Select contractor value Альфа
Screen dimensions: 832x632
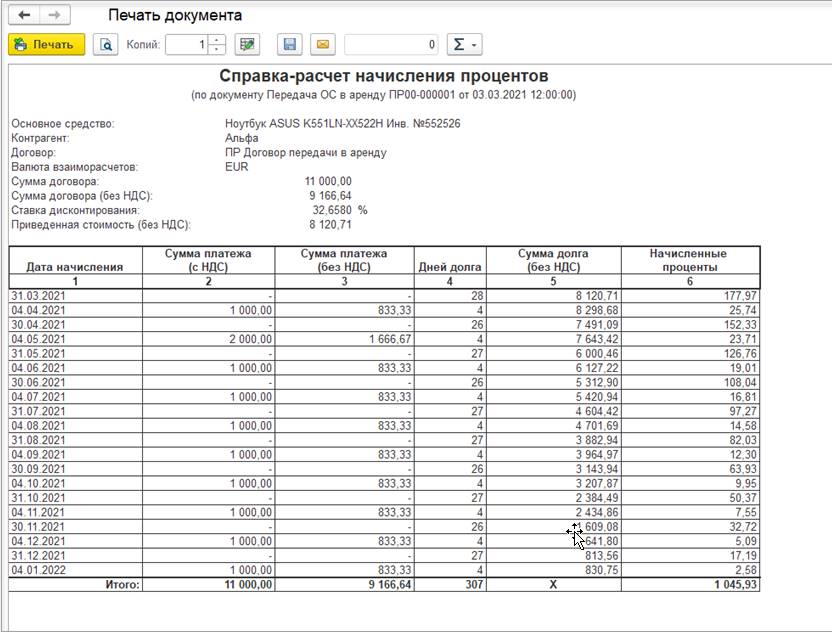[x=241, y=138]
